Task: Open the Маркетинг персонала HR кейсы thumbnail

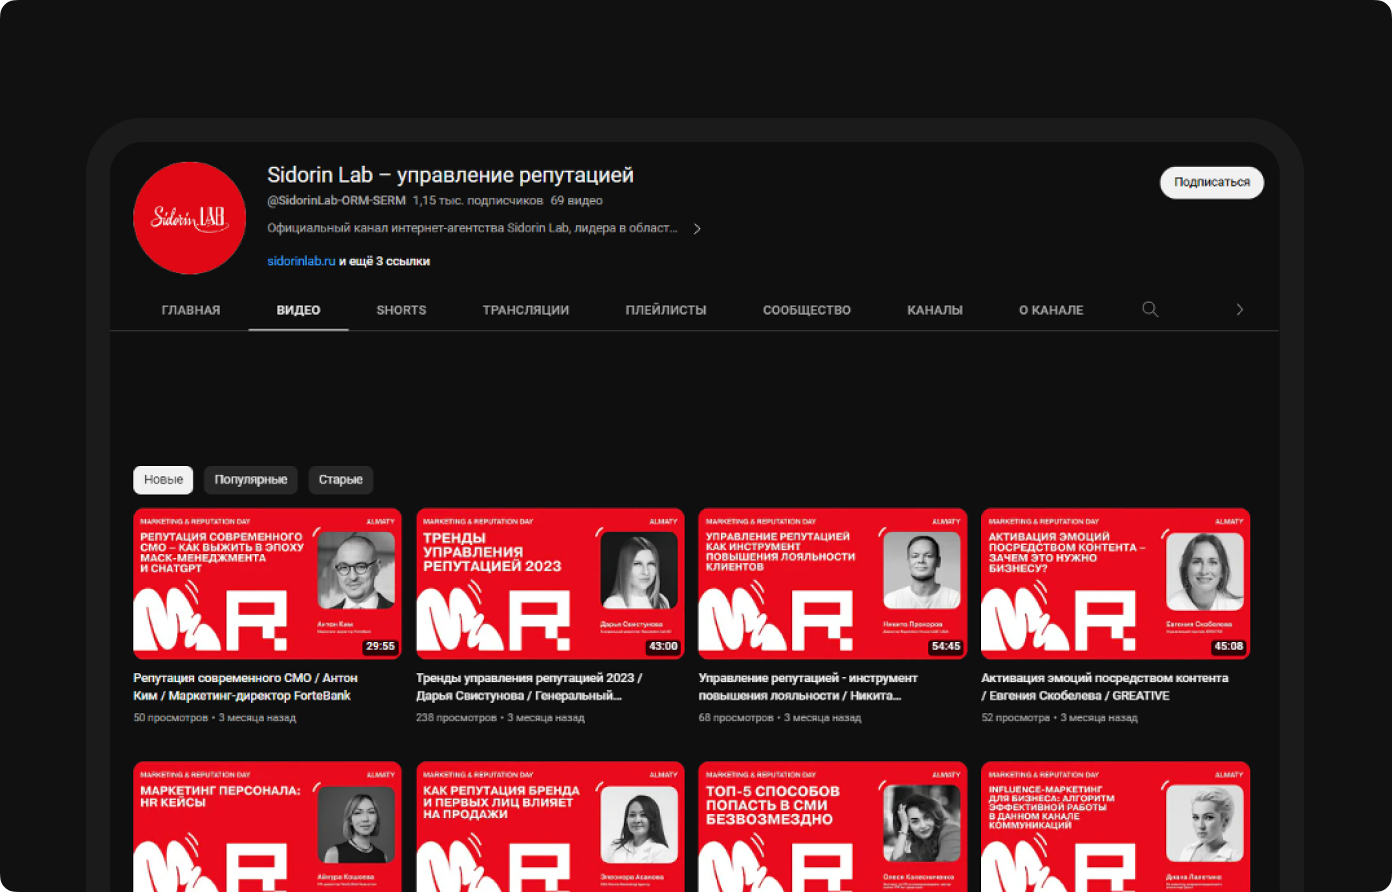Action: pyautogui.click(x=267, y=827)
